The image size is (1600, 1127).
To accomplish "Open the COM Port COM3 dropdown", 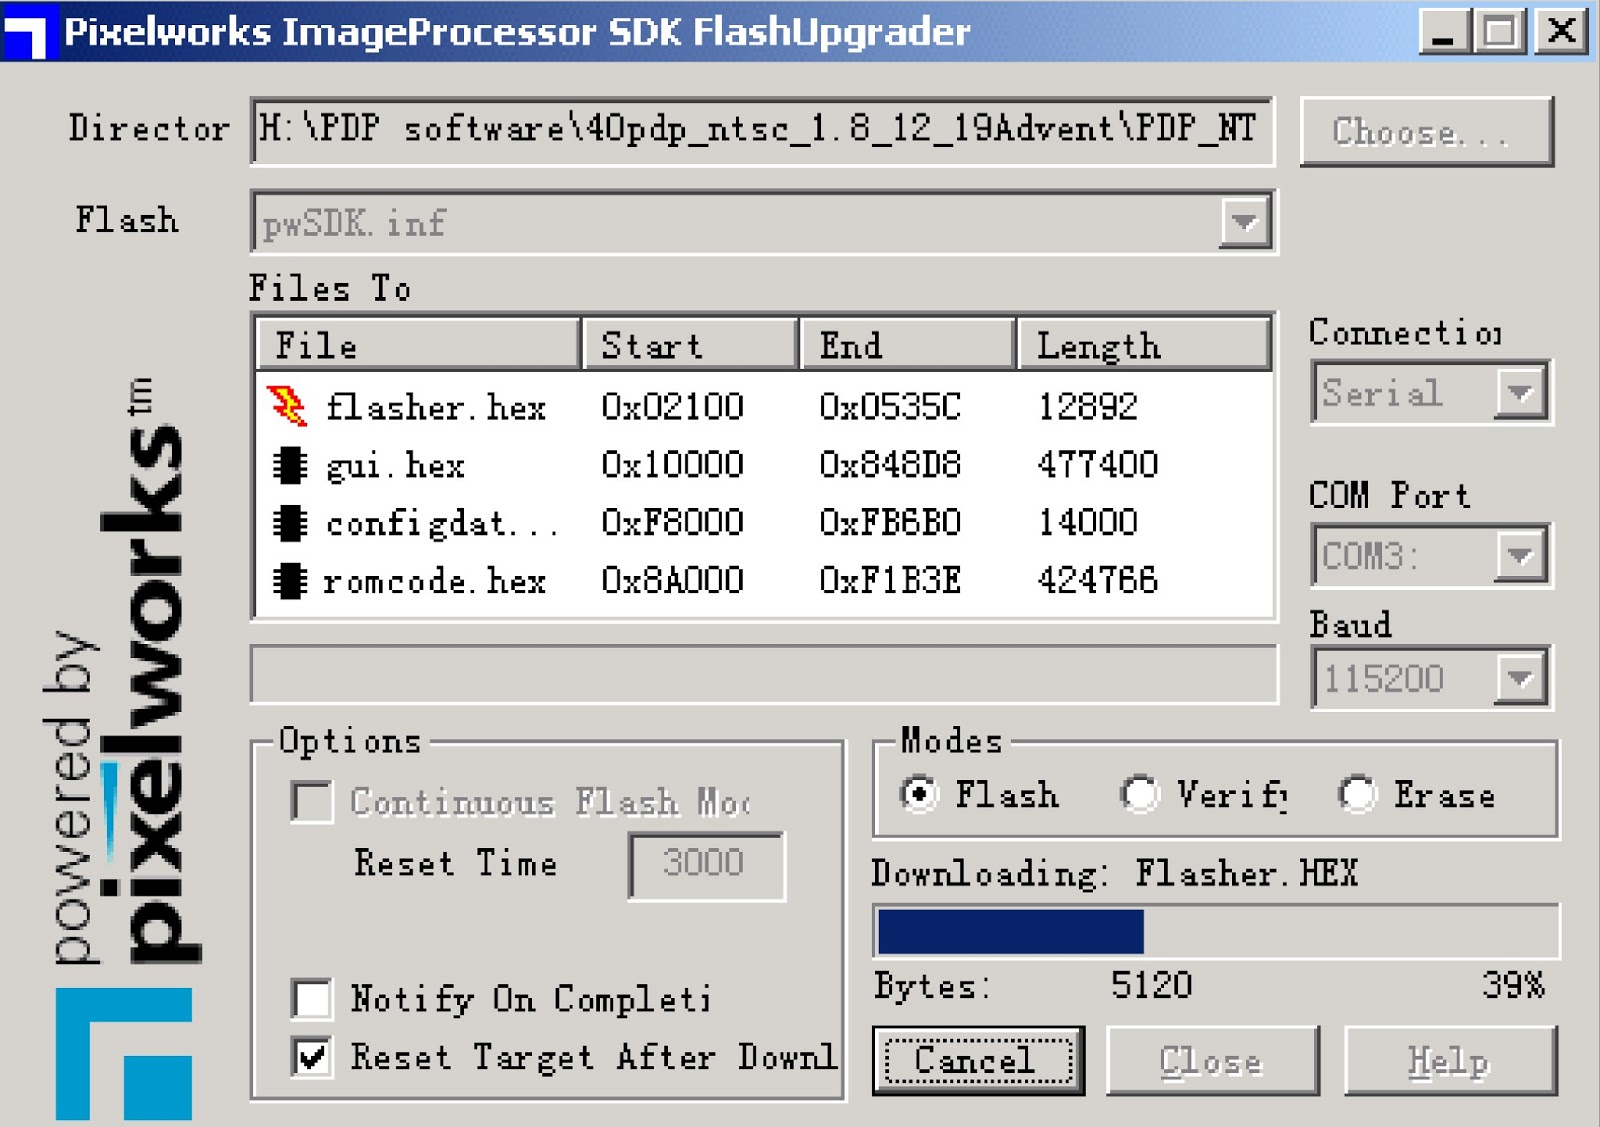I will [x=1520, y=555].
